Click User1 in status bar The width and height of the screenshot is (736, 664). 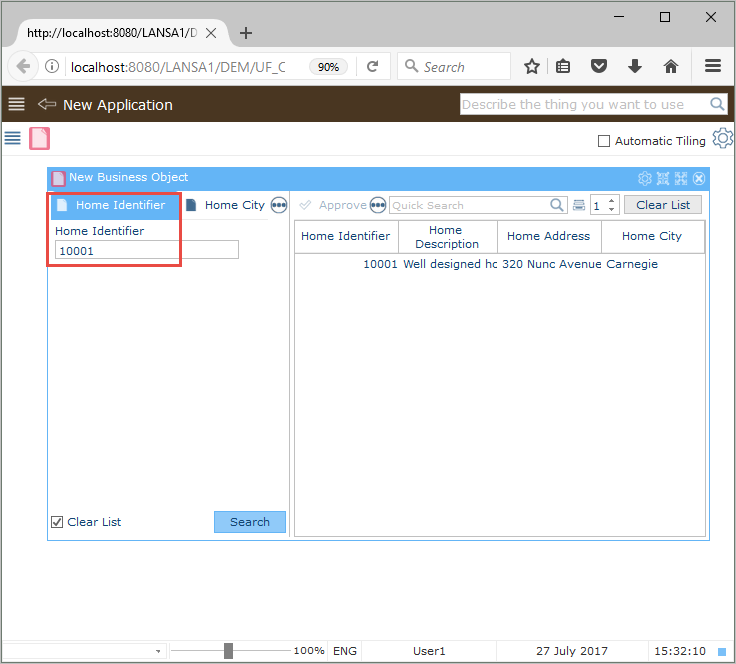point(429,651)
